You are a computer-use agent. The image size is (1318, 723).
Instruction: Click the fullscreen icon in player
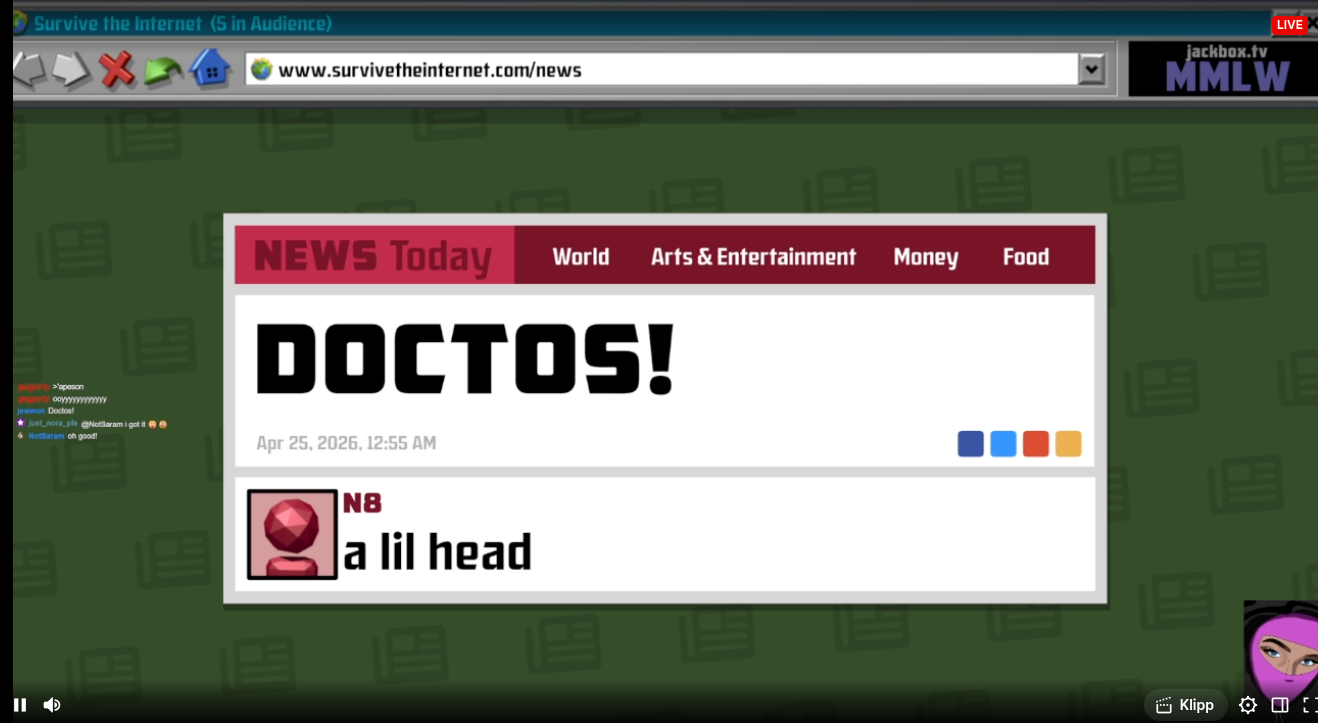[1309, 705]
